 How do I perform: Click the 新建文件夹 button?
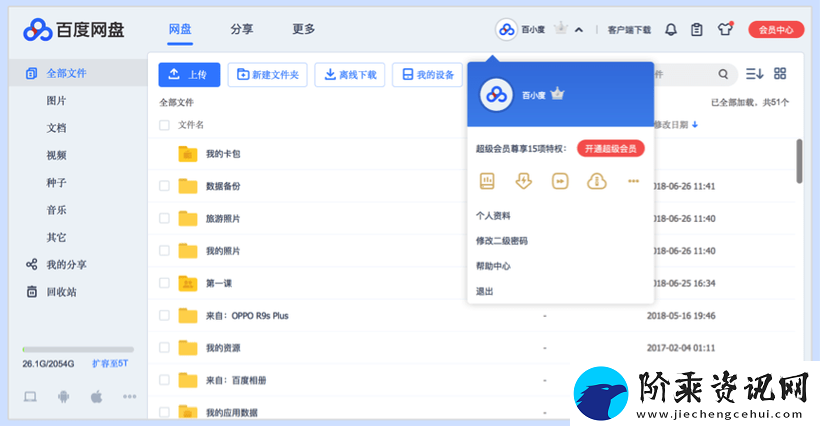click(267, 75)
